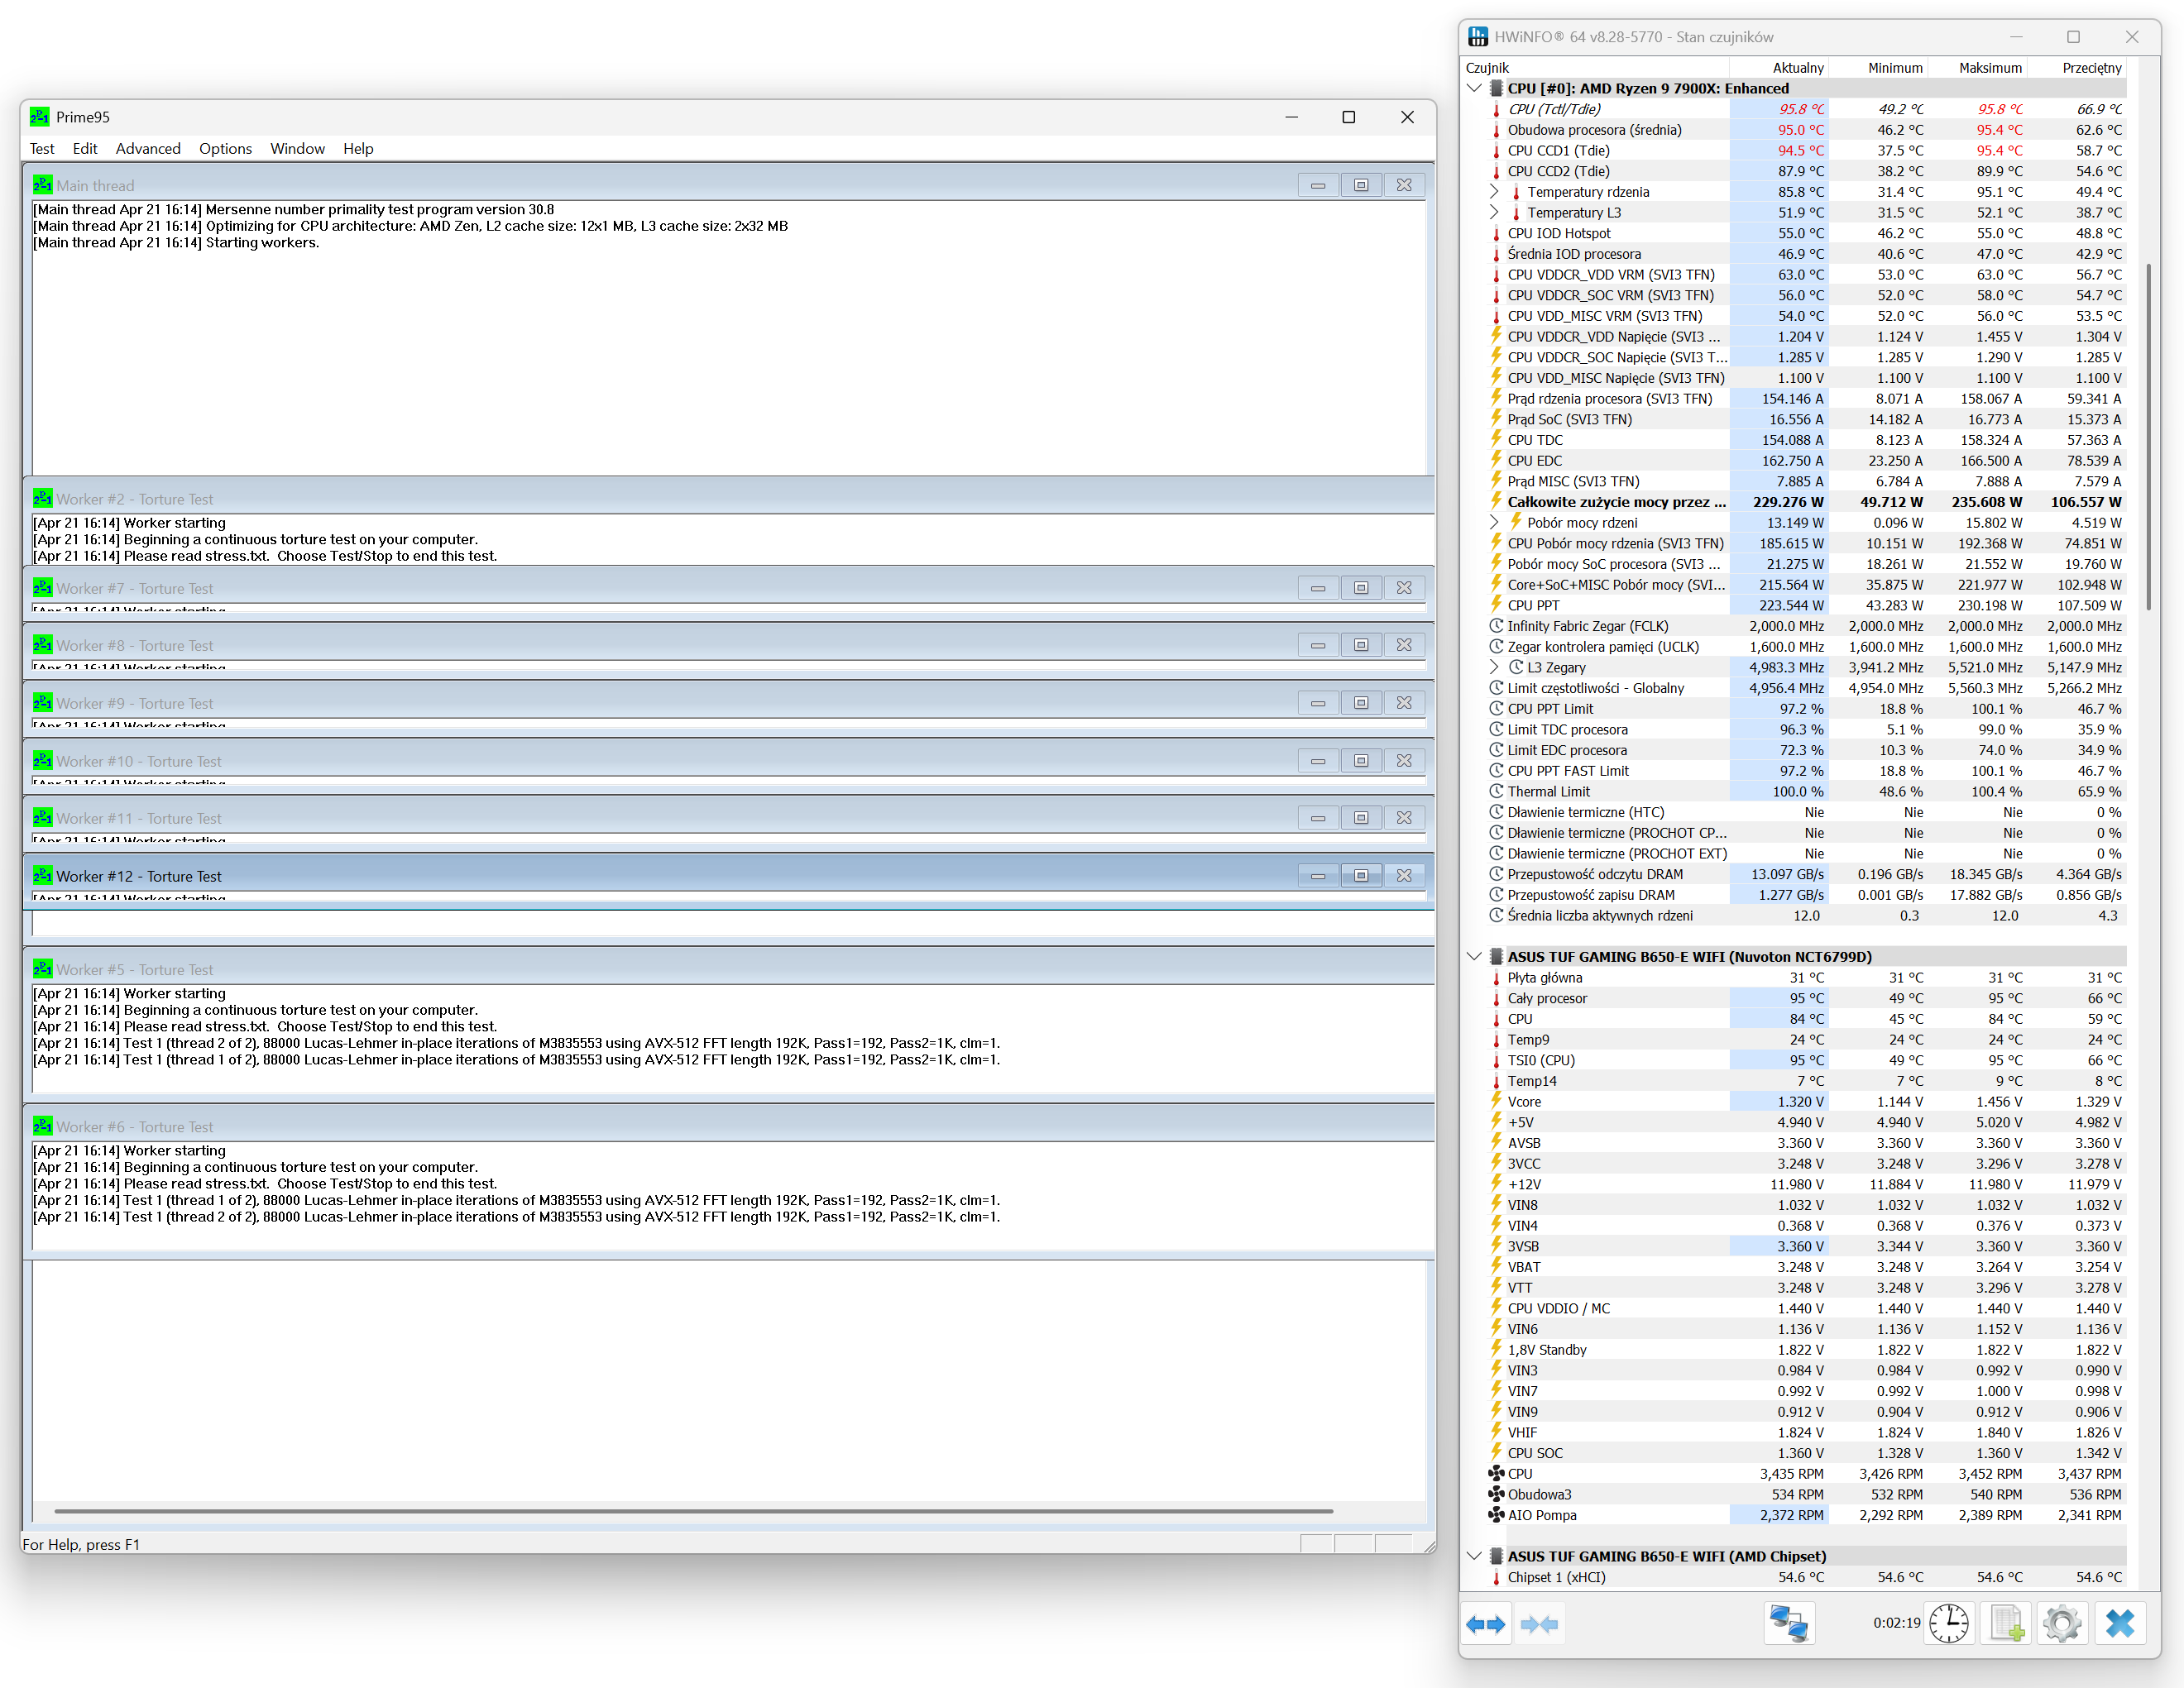Viewport: 2184px width, 1688px height.
Task: Expand the Pobór mocy rdzeni row
Action: (1493, 522)
